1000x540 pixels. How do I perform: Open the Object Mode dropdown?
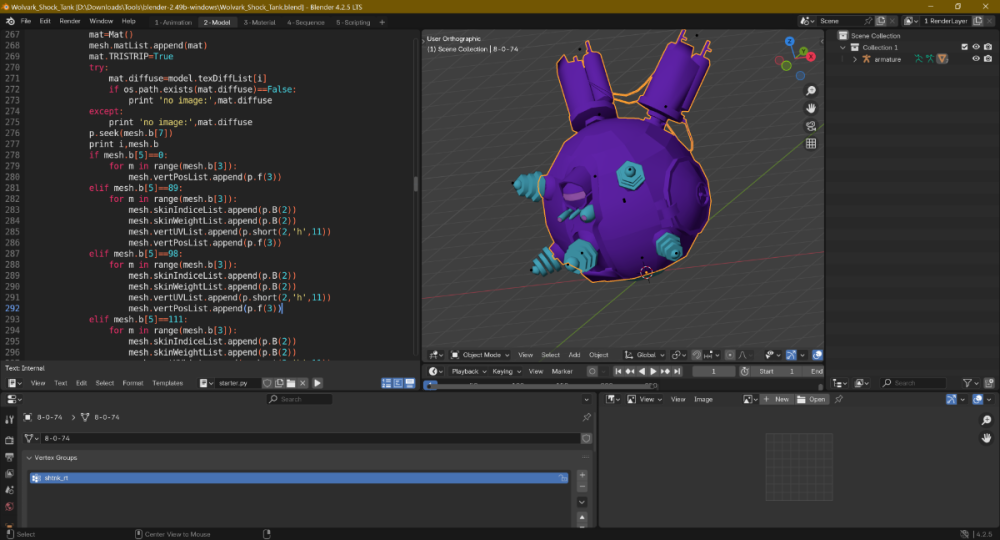point(480,355)
